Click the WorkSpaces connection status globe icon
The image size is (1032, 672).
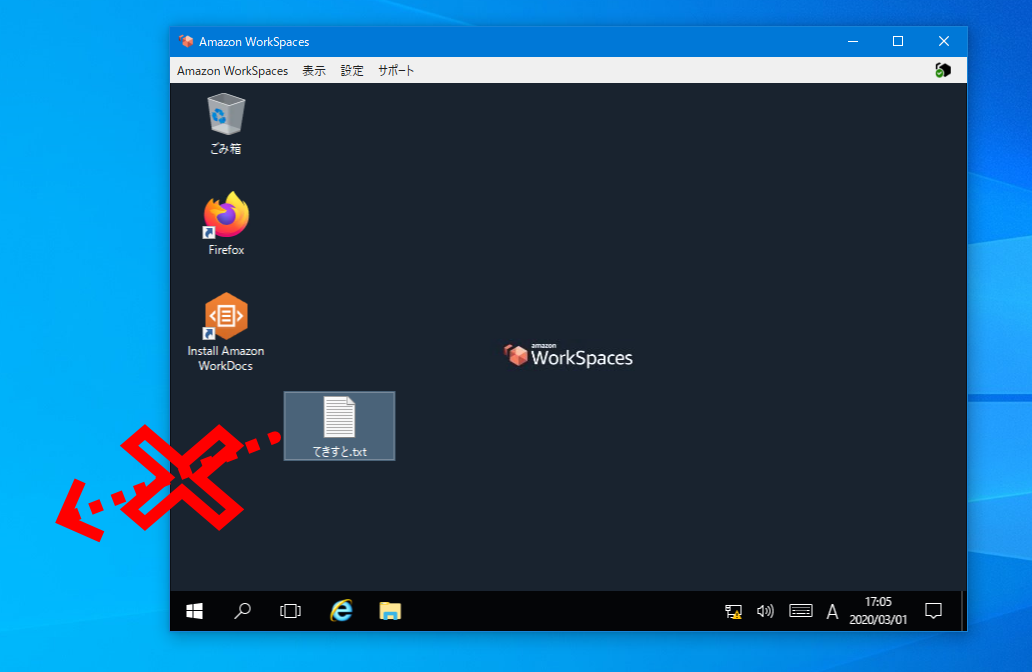click(941, 70)
